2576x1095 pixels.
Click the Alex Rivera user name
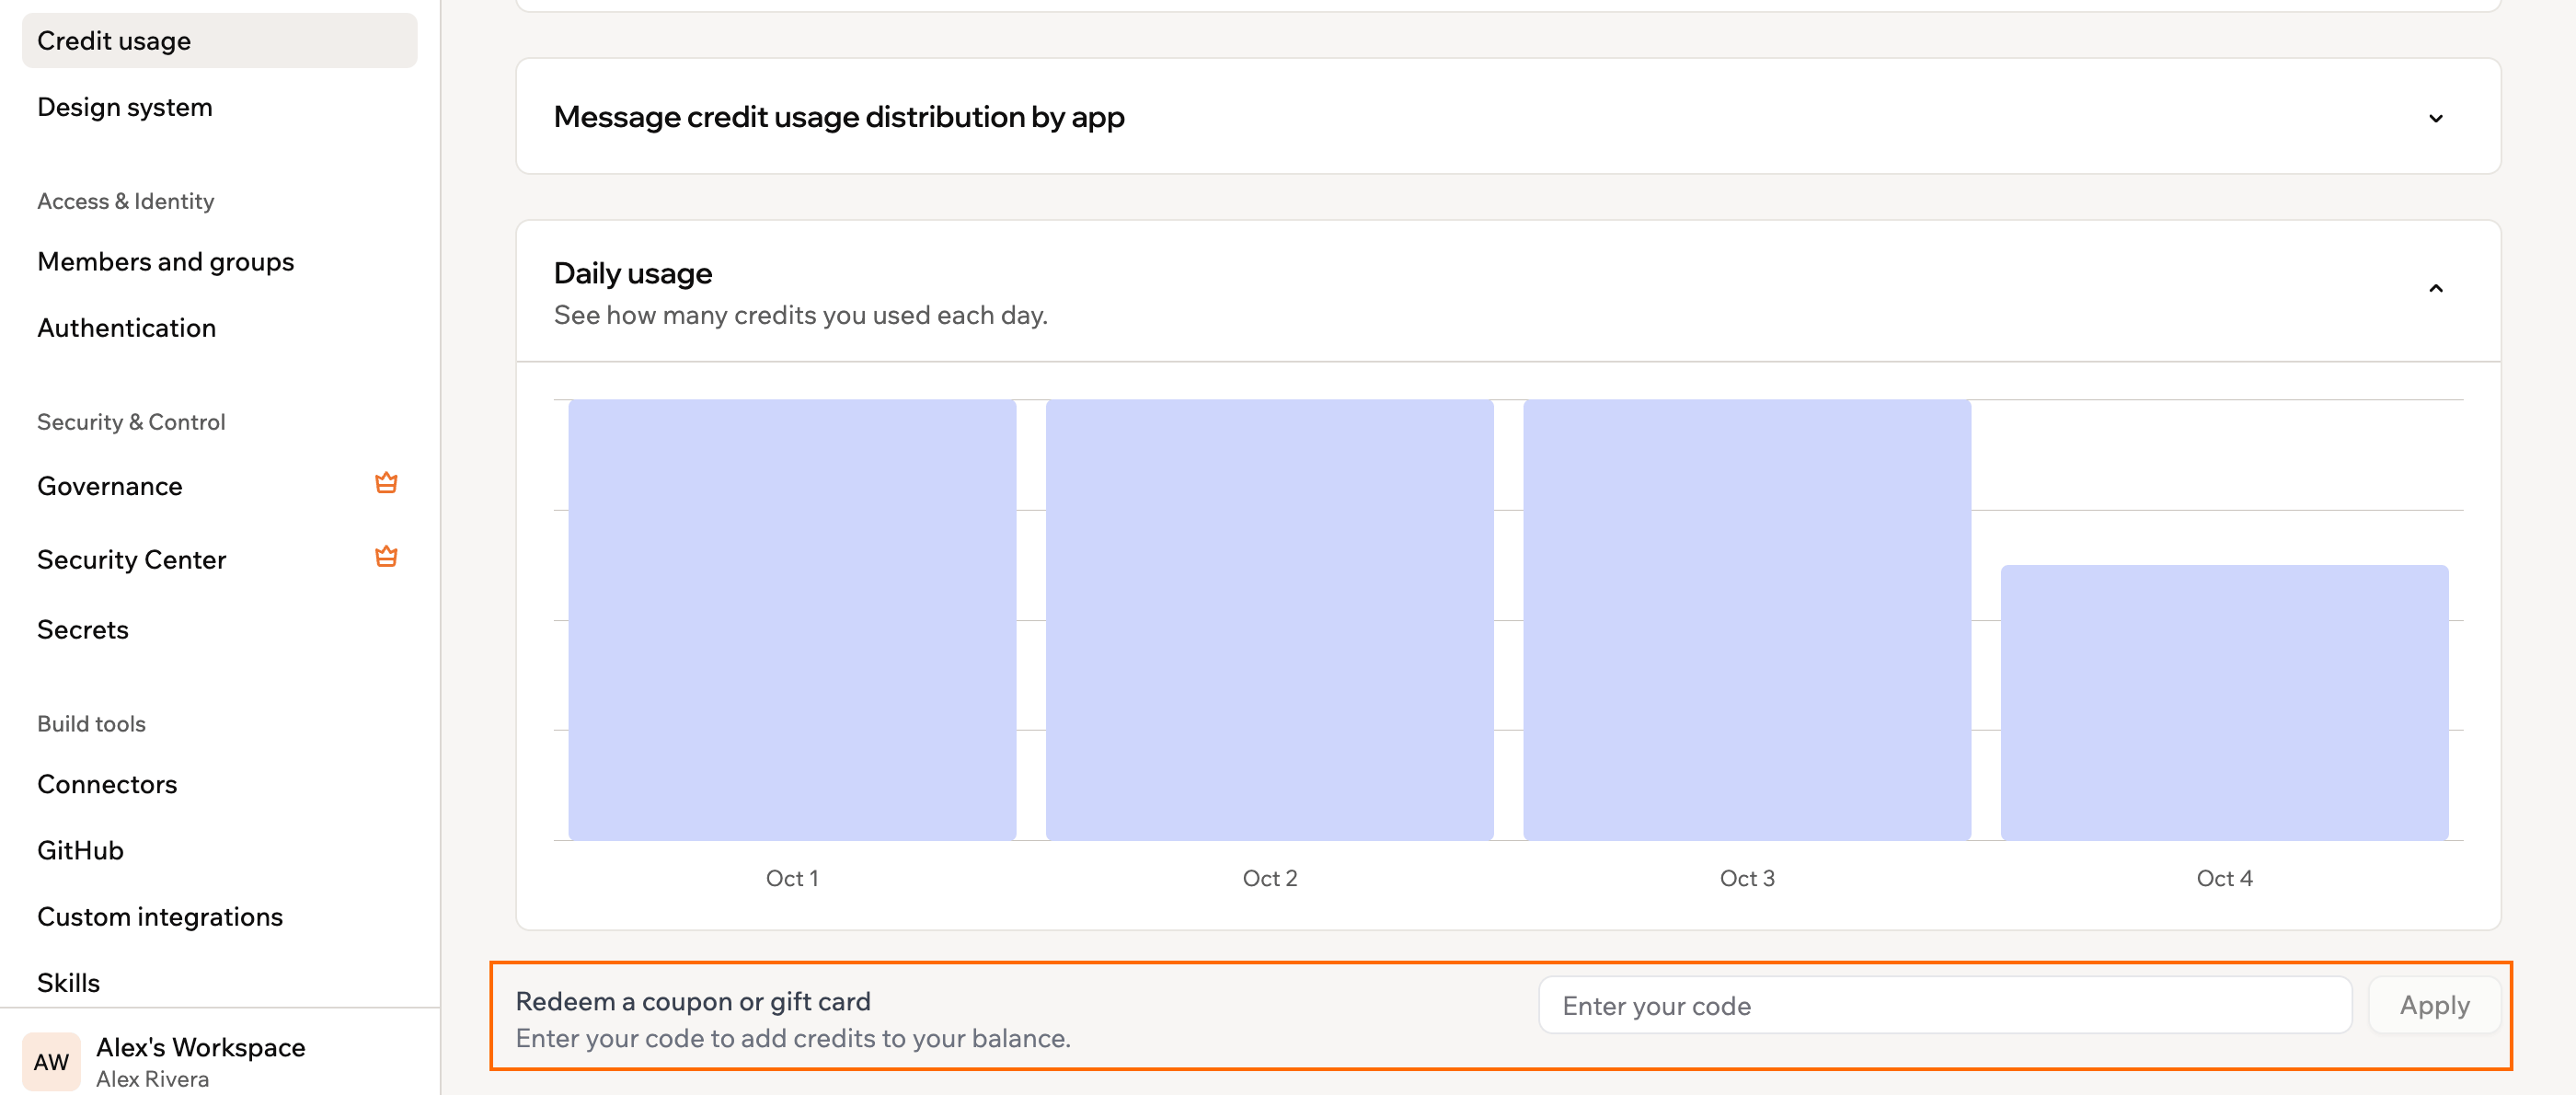click(x=152, y=1079)
